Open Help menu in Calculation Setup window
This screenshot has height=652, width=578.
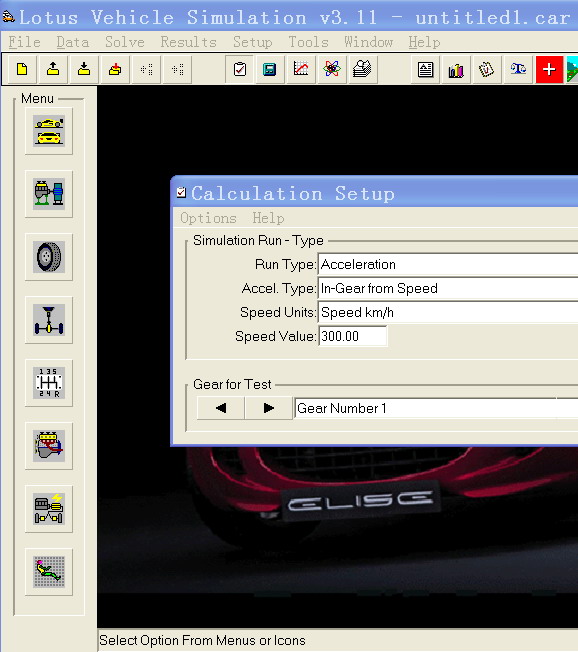(x=268, y=218)
